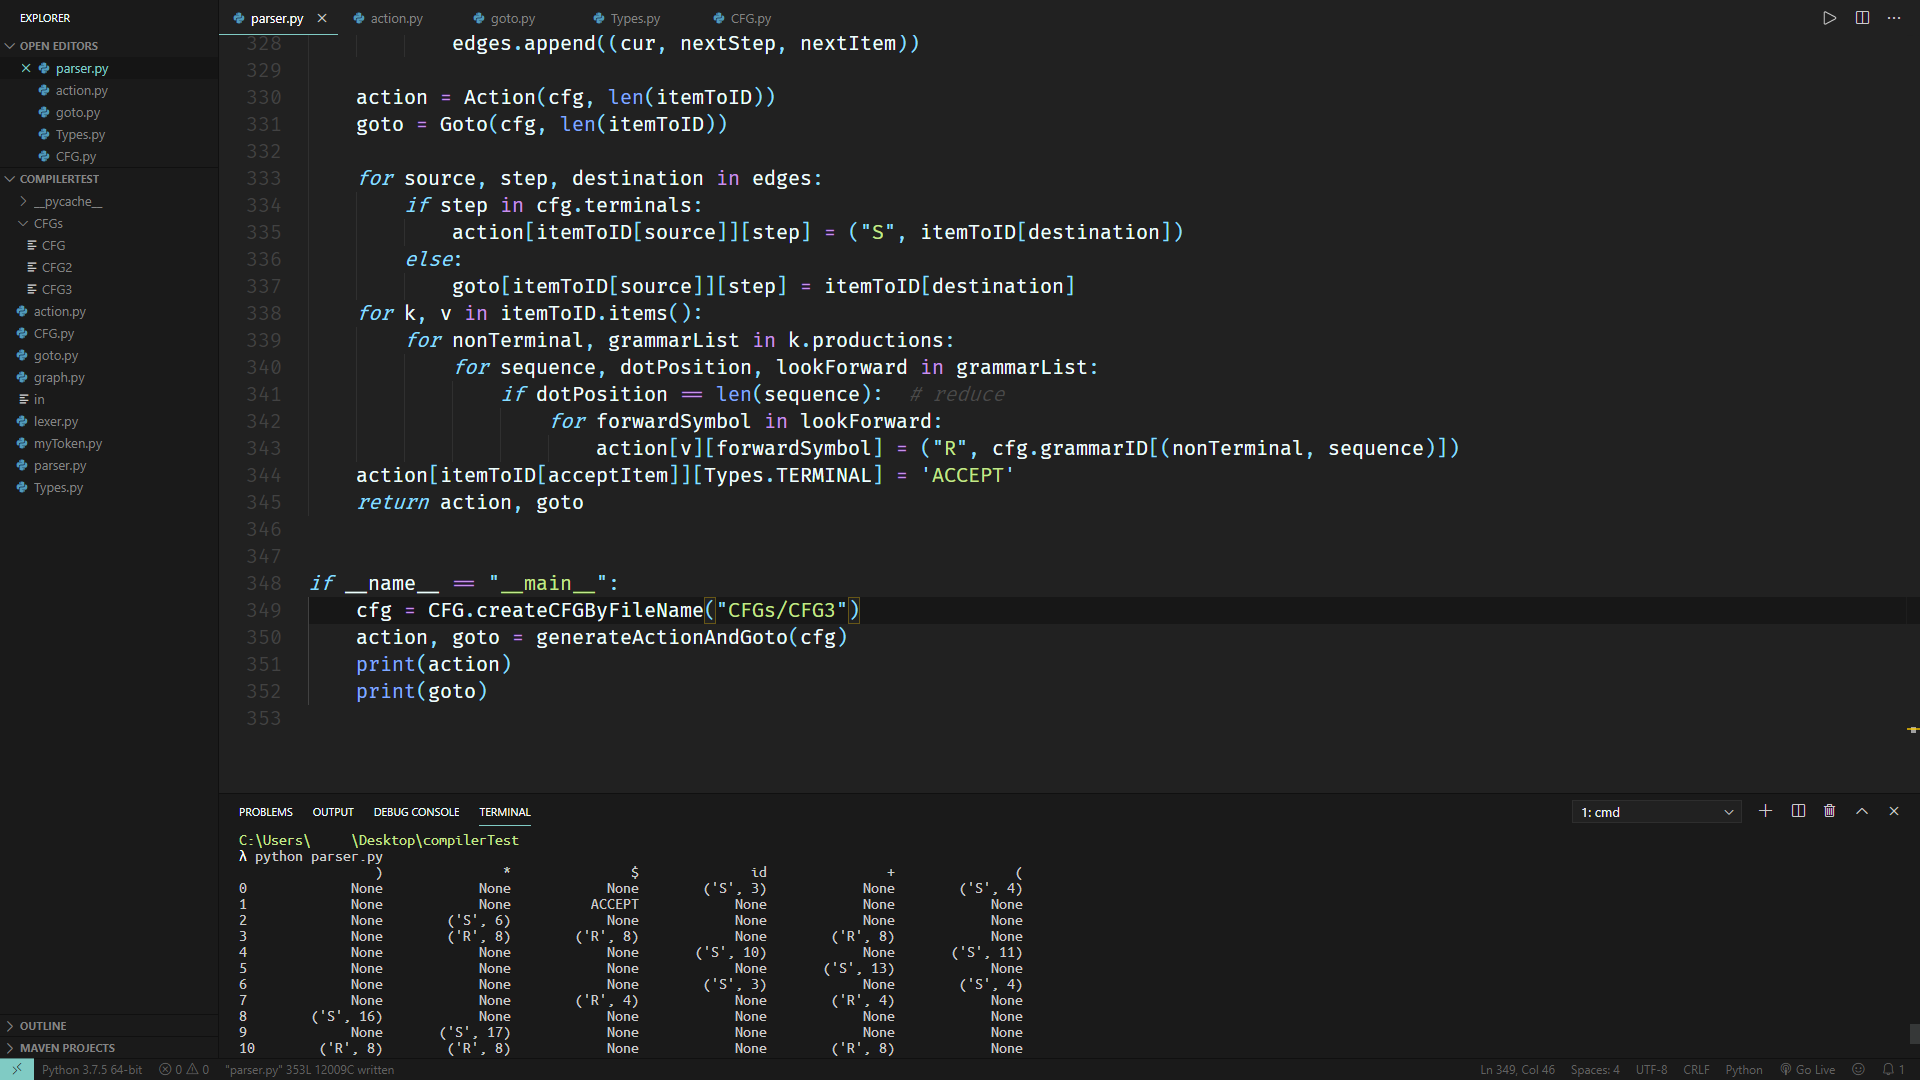Open lexer.py from the file tree
Viewport: 1920px width, 1080px height.
108,421
